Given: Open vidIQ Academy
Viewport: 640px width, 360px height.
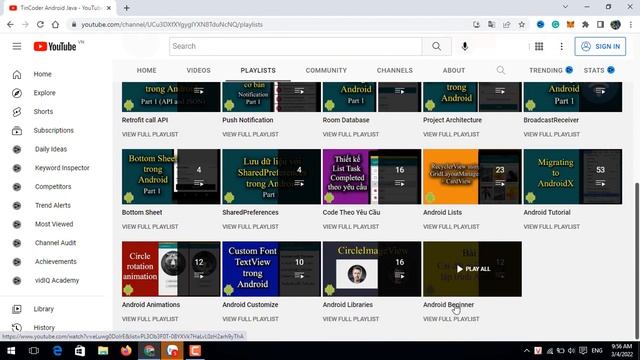Looking at the screenshot, I should pyautogui.click(x=56, y=281).
